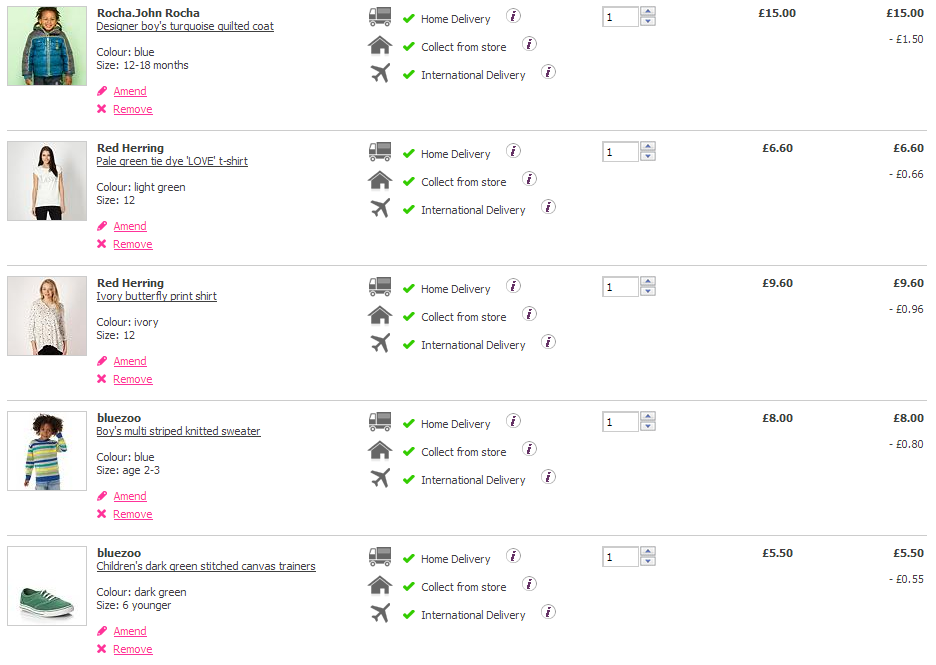Click the turquoise quilted coat product image
936x665 pixels.
point(47,46)
